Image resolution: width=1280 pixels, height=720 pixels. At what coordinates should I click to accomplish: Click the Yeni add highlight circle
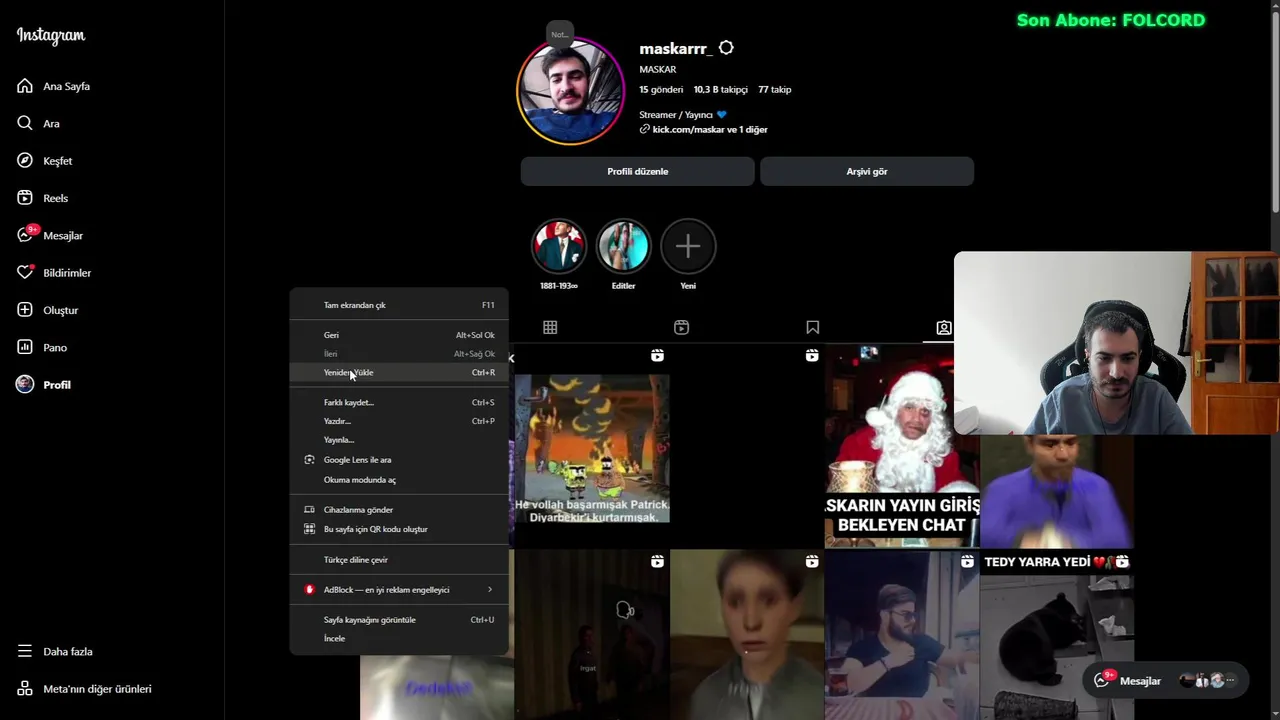[688, 246]
